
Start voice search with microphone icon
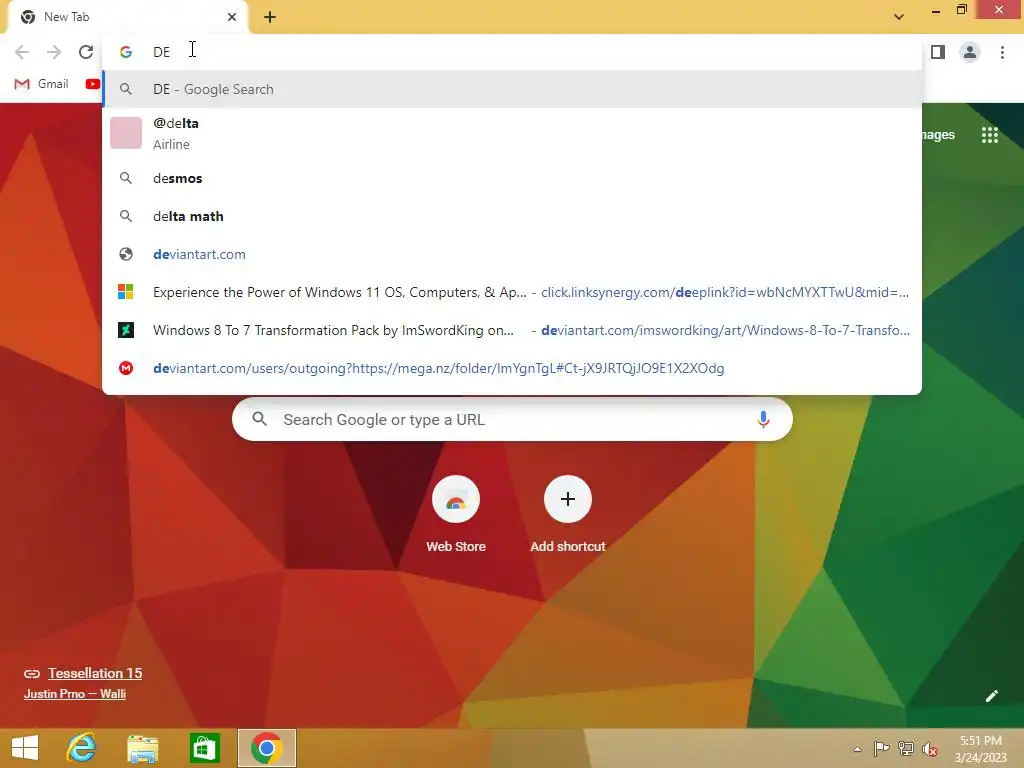pos(763,419)
